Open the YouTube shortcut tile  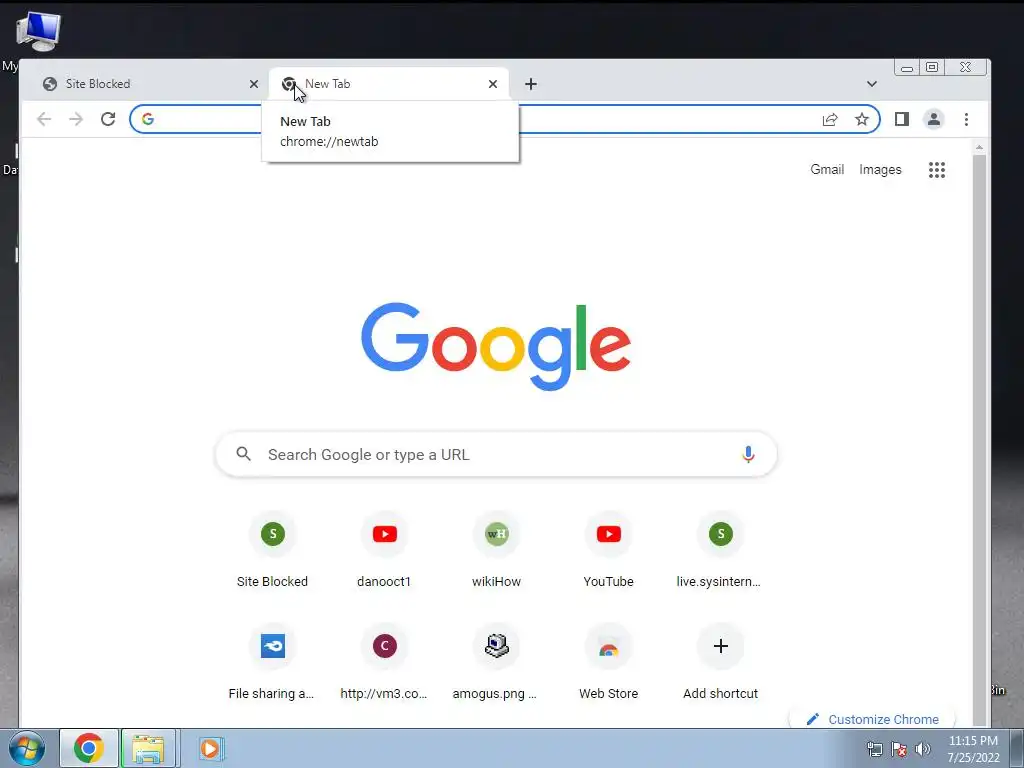click(609, 551)
